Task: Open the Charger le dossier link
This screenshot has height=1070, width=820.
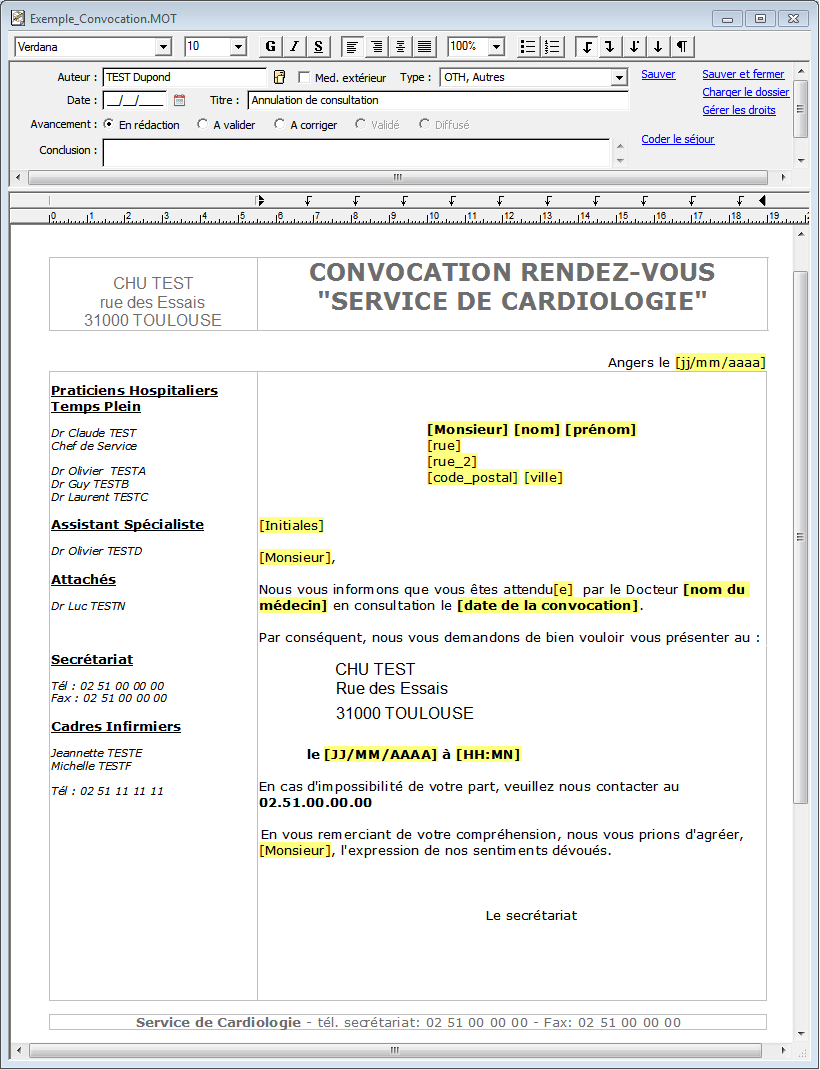Action: [x=746, y=92]
